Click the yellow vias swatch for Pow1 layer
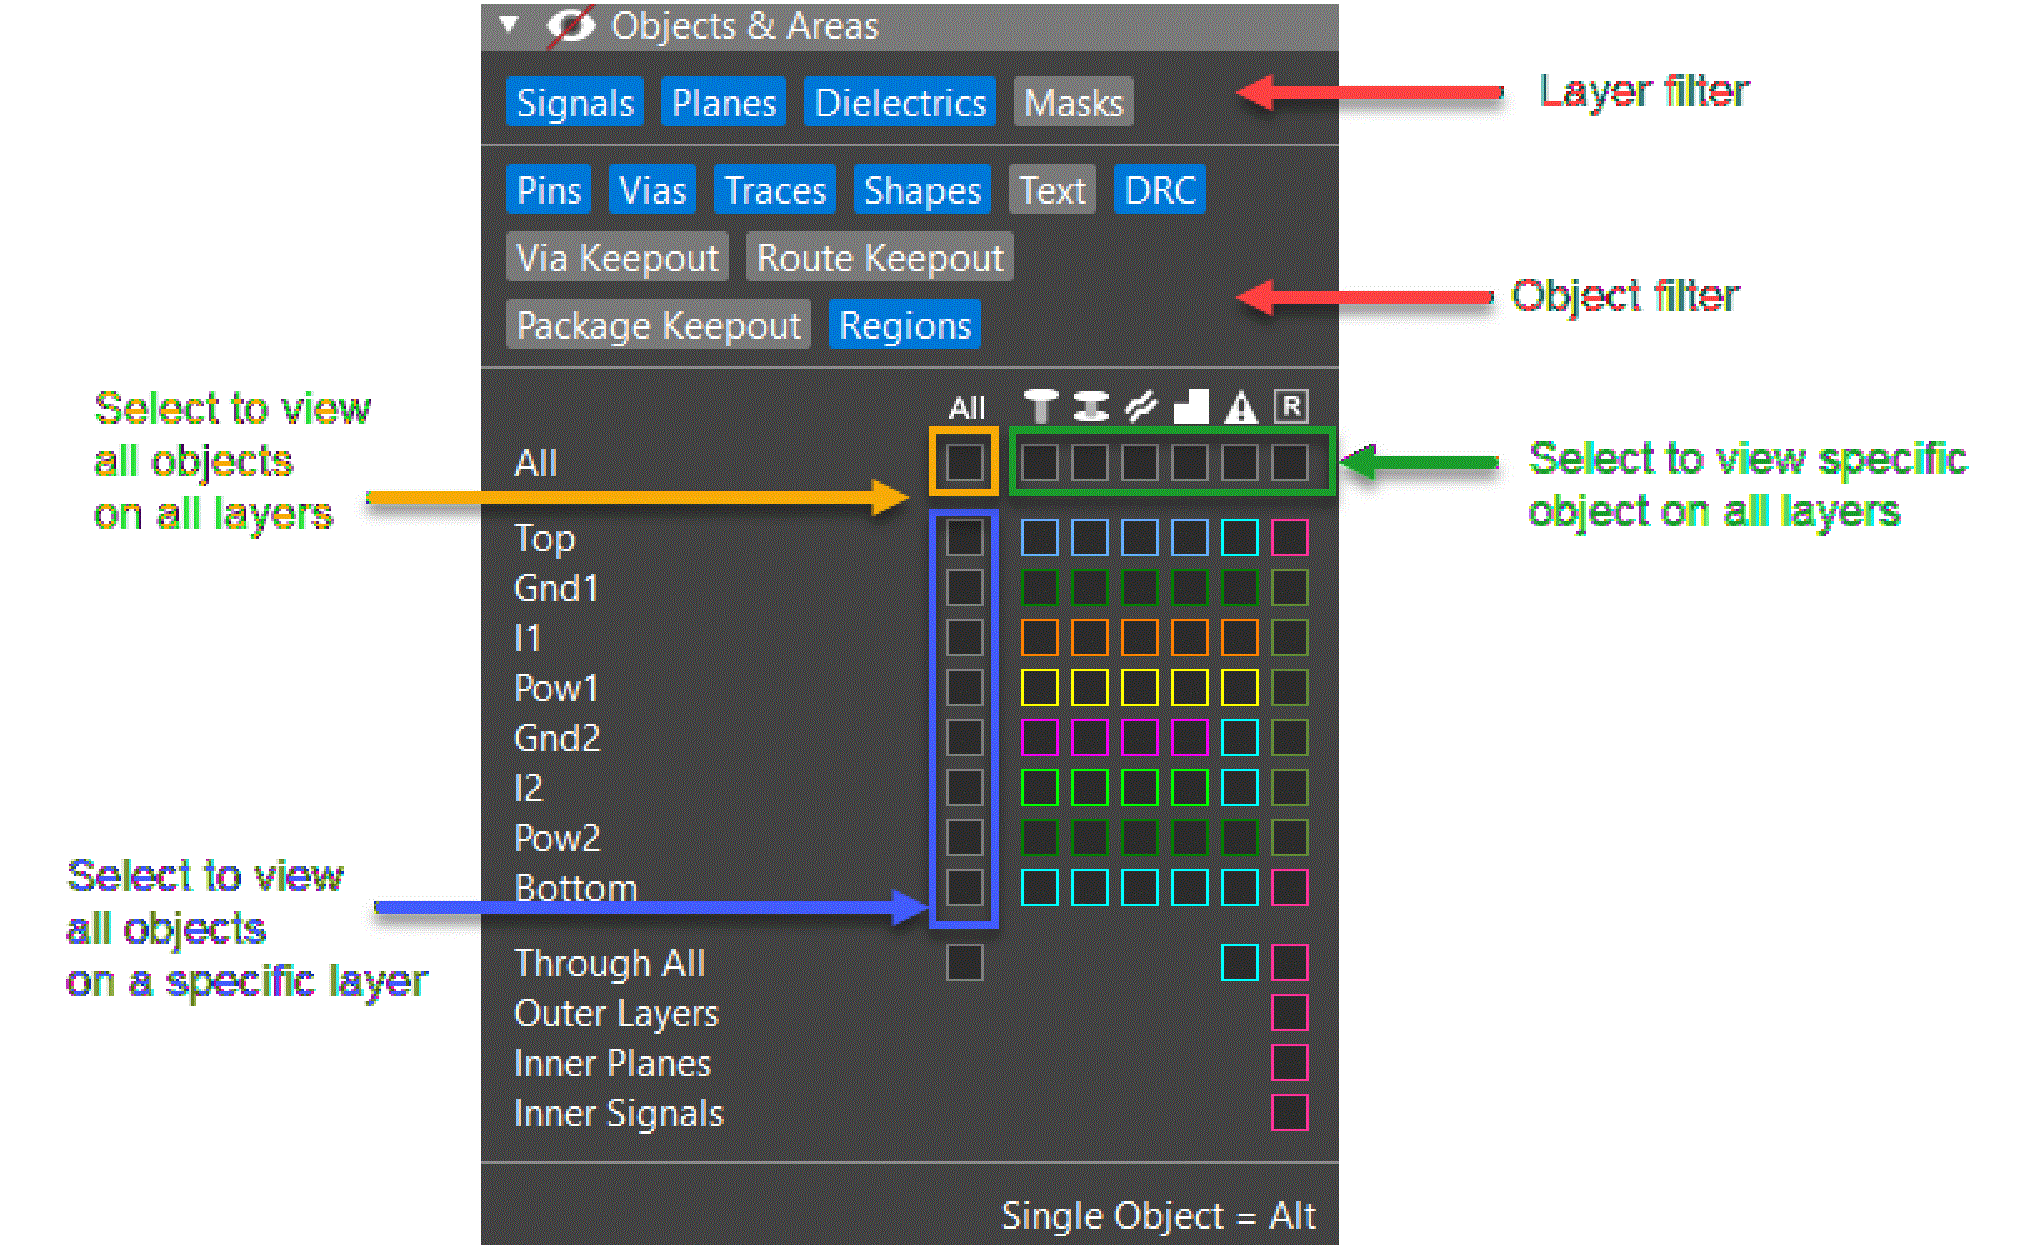Image resolution: width=2026 pixels, height=1246 pixels. point(1090,688)
